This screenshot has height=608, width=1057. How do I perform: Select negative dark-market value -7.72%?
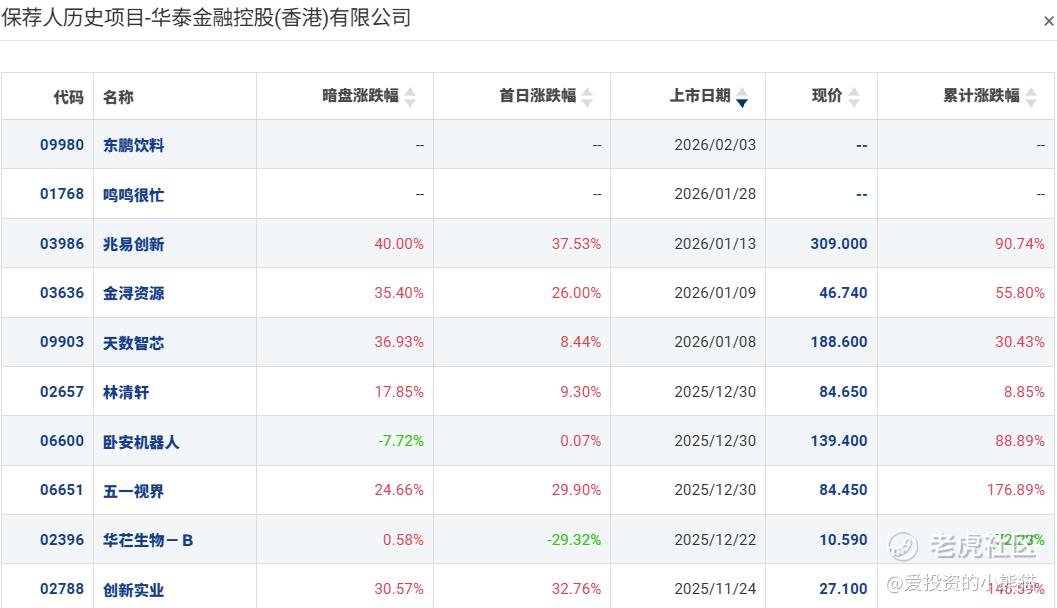coord(401,441)
